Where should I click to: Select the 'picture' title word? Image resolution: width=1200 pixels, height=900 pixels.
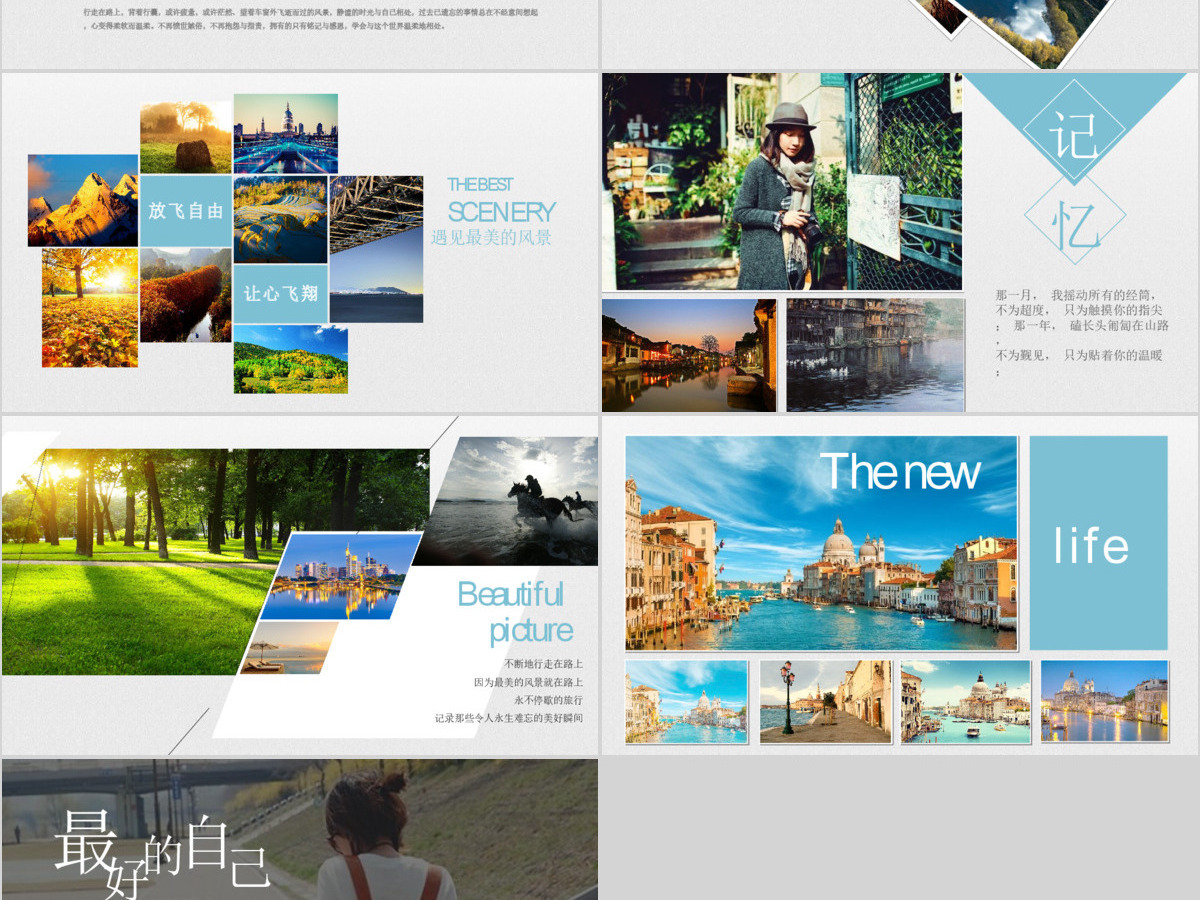tap(531, 631)
